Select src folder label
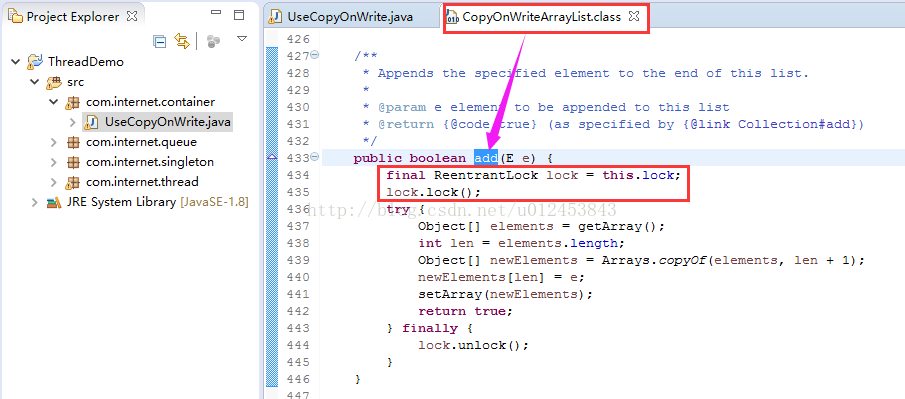The image size is (905, 399). tap(76, 82)
